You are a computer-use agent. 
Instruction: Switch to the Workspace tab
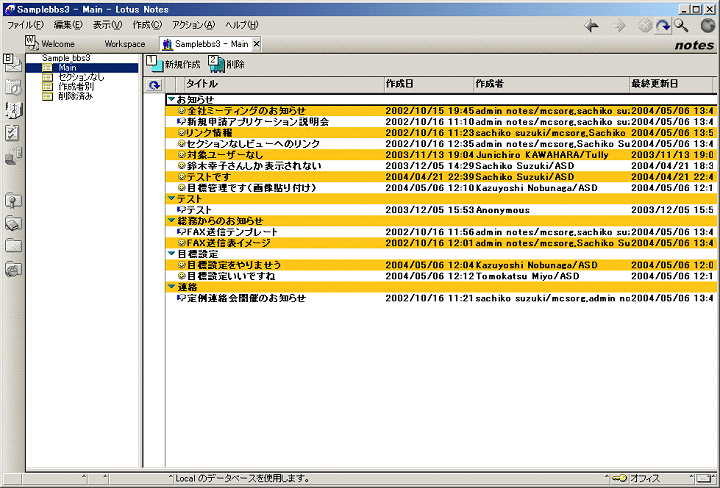tap(124, 44)
